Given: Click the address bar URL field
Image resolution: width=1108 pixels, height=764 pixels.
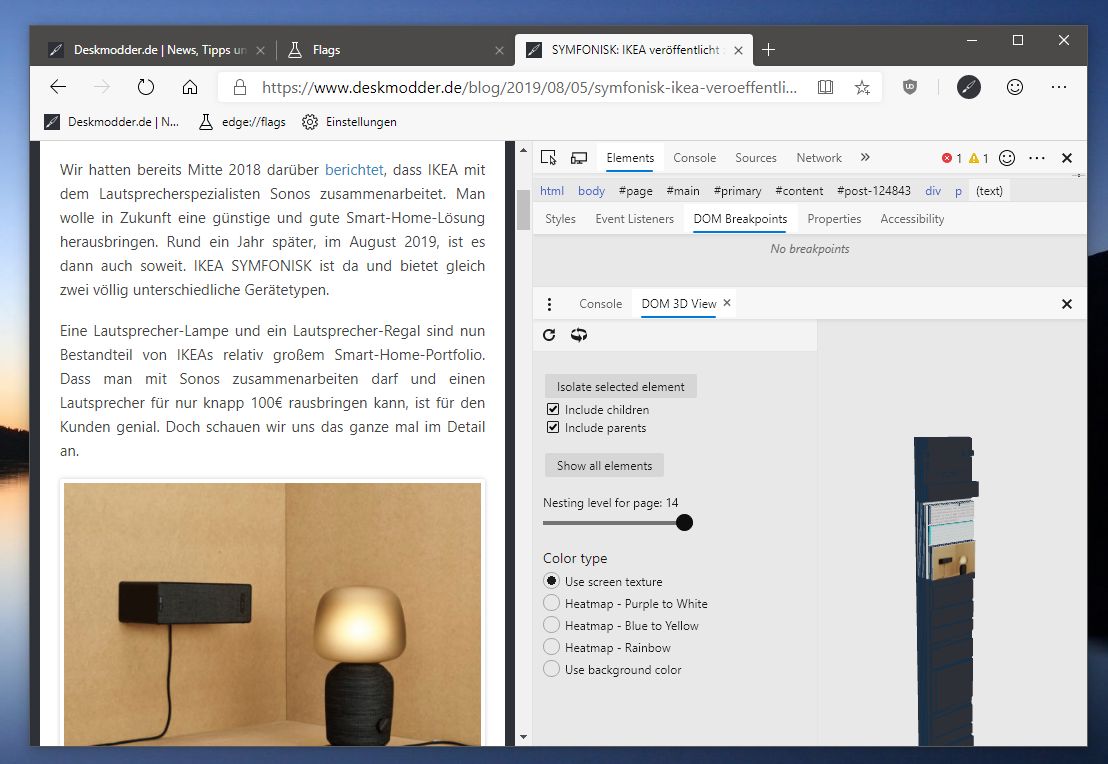Looking at the screenshot, I should click(529, 87).
